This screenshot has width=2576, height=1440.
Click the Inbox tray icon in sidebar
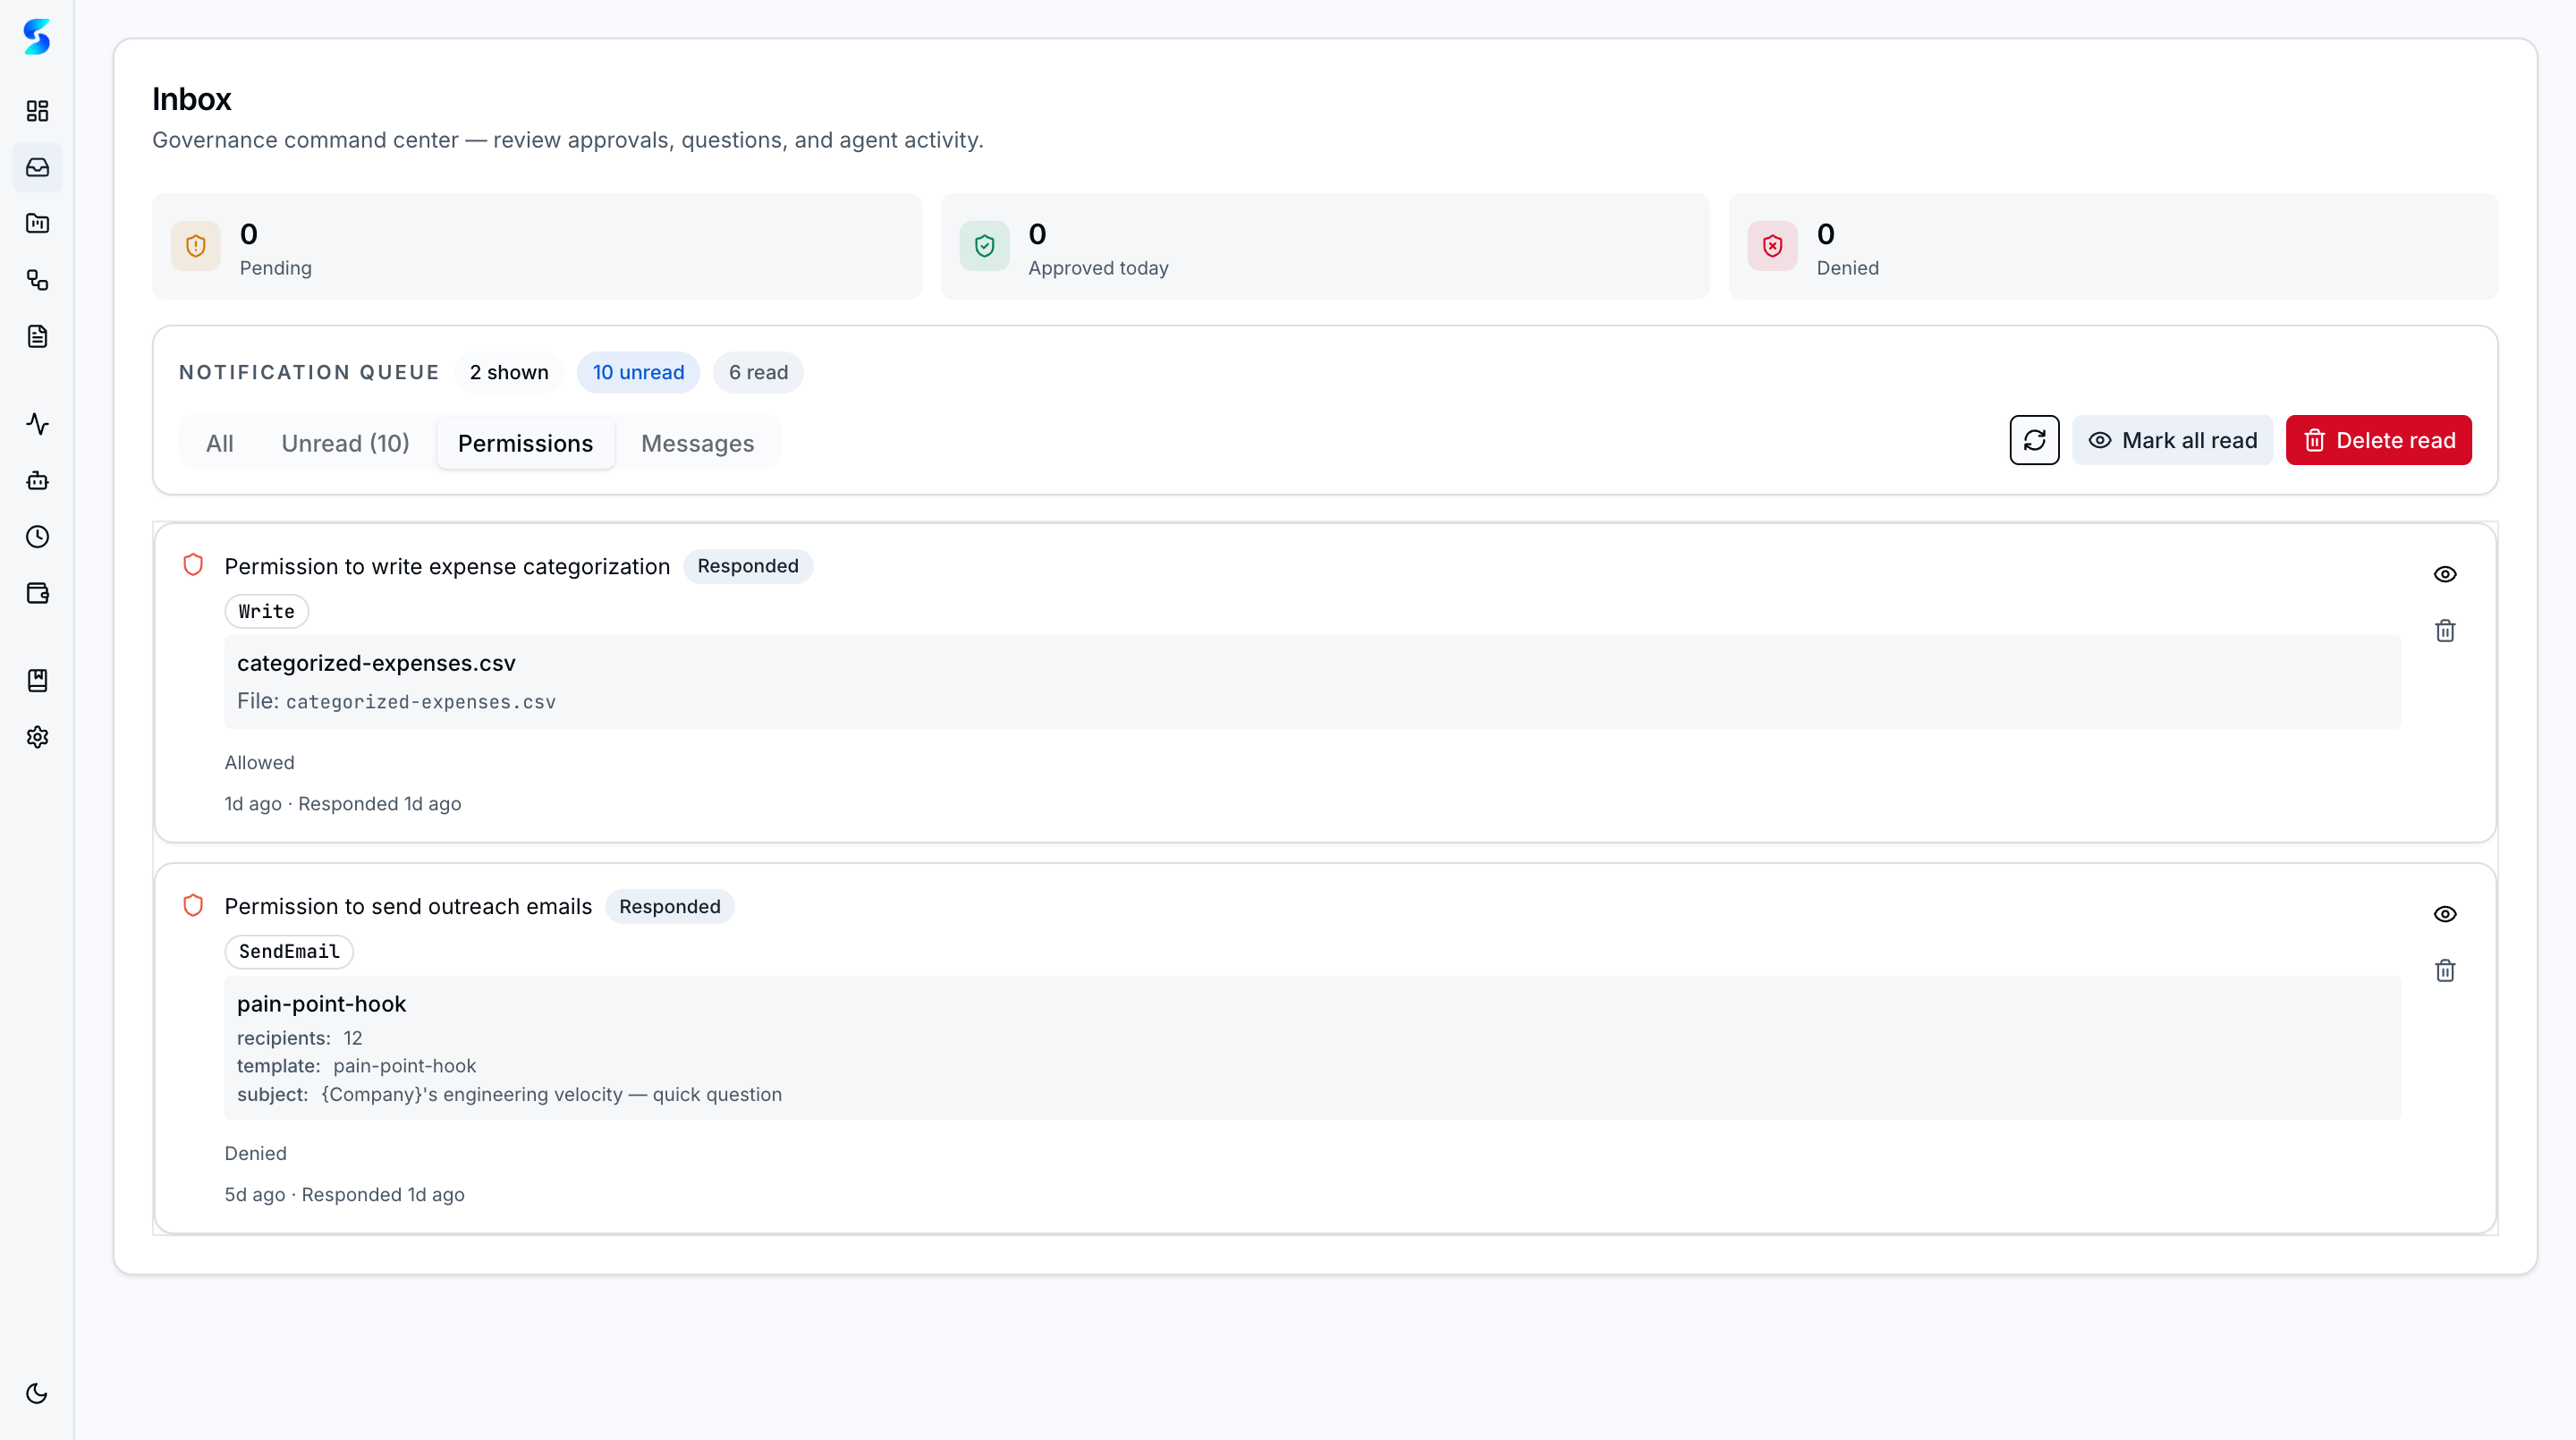point(37,167)
